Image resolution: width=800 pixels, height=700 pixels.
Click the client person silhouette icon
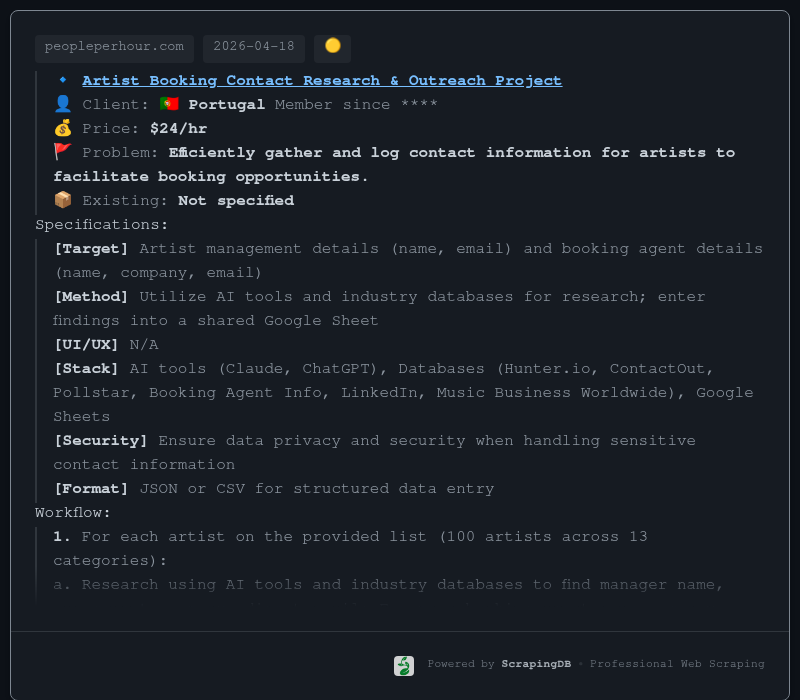tap(63, 104)
